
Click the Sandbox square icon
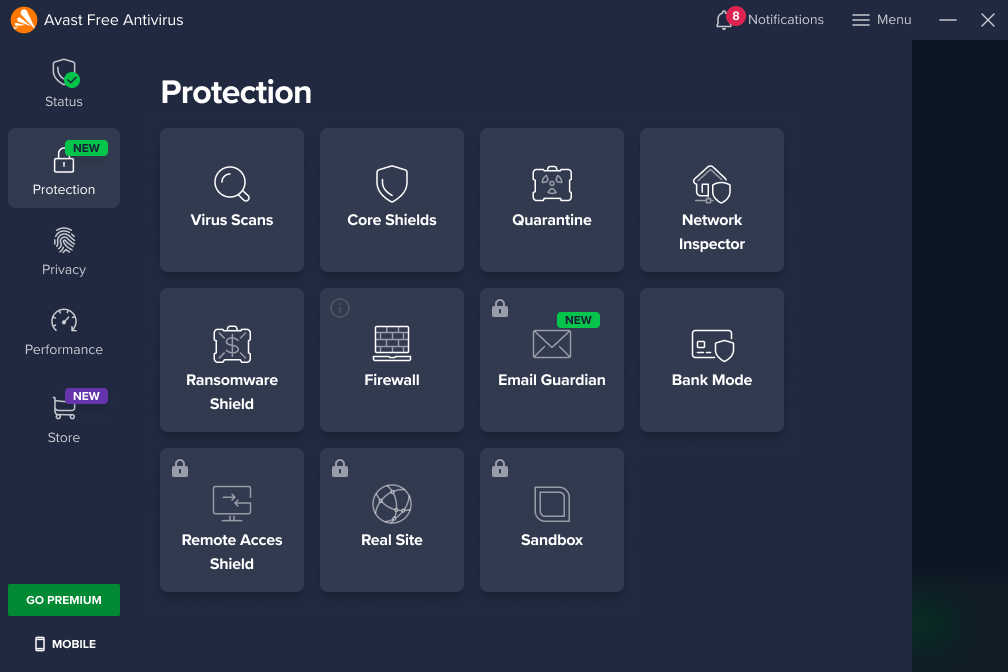(x=552, y=504)
